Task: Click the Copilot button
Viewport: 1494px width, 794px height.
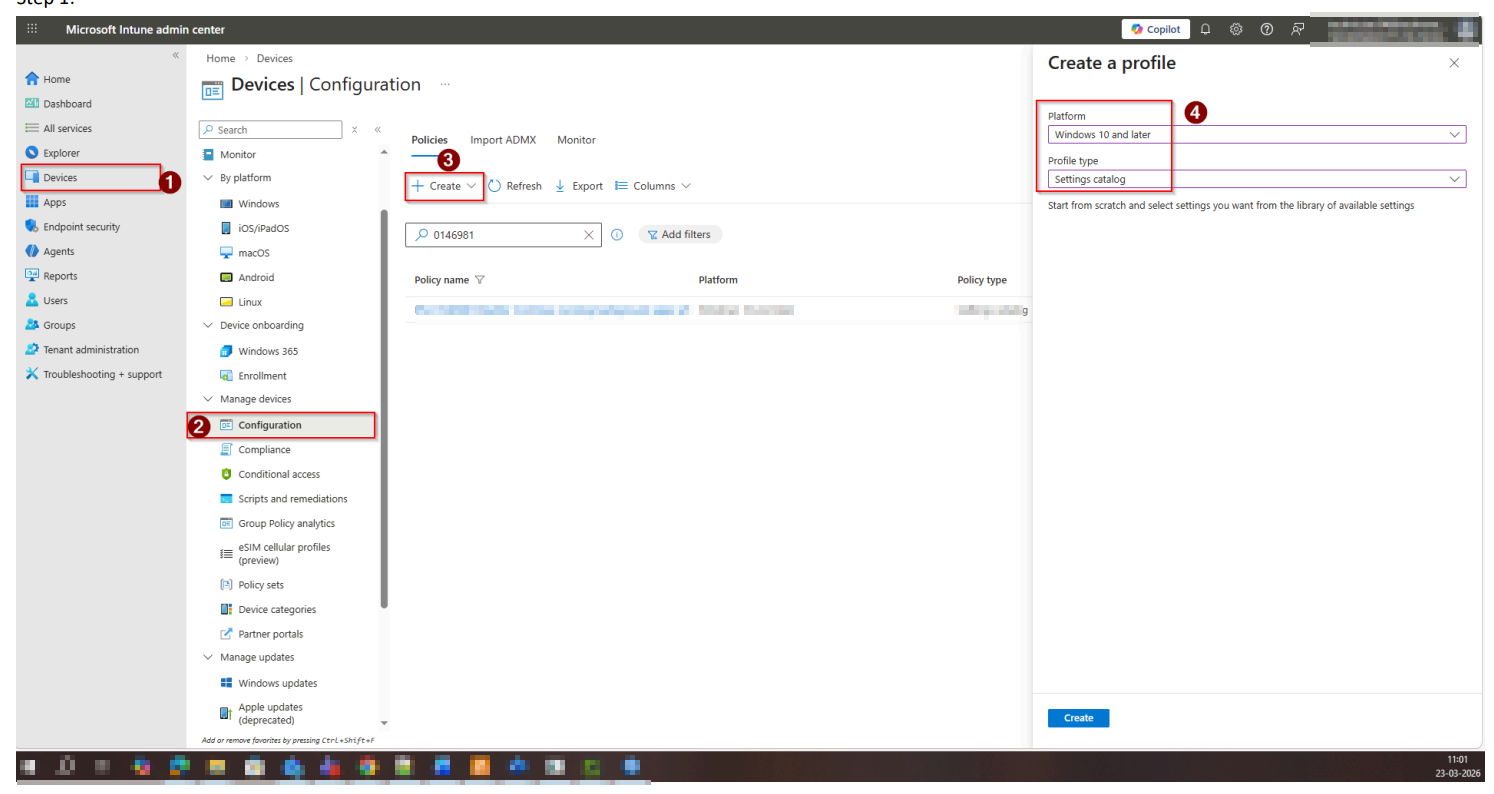Action: pos(1155,30)
